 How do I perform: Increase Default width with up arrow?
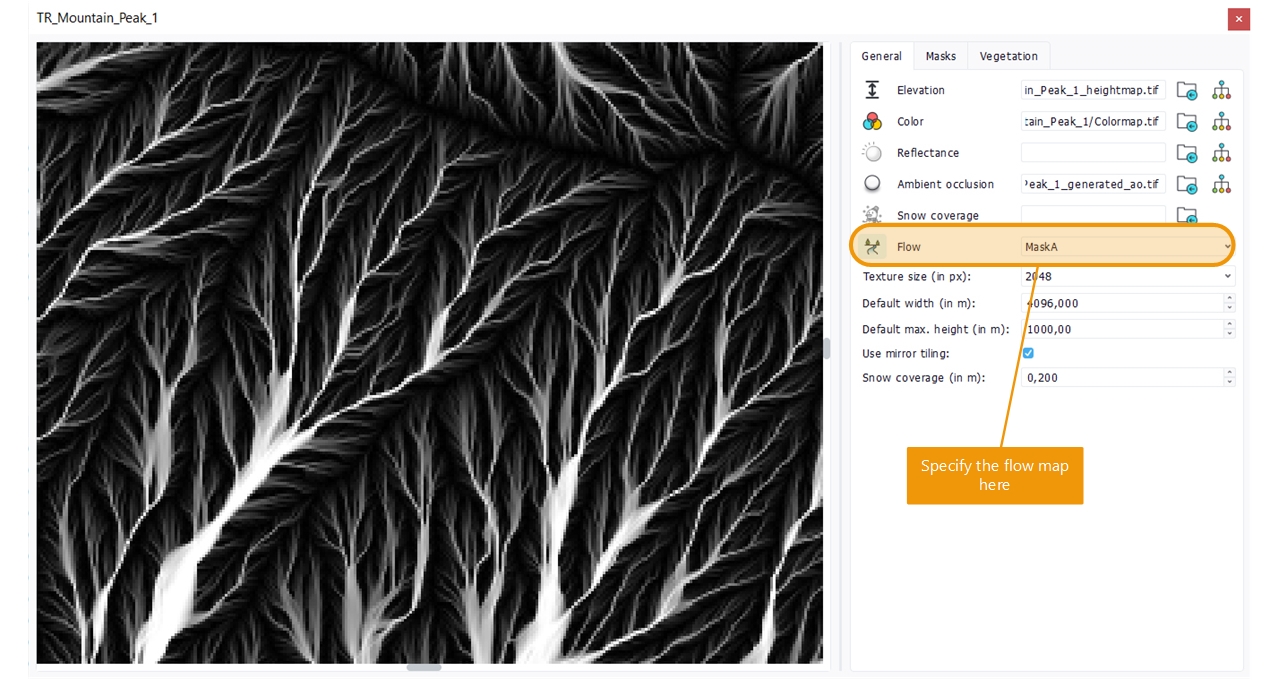1229,298
